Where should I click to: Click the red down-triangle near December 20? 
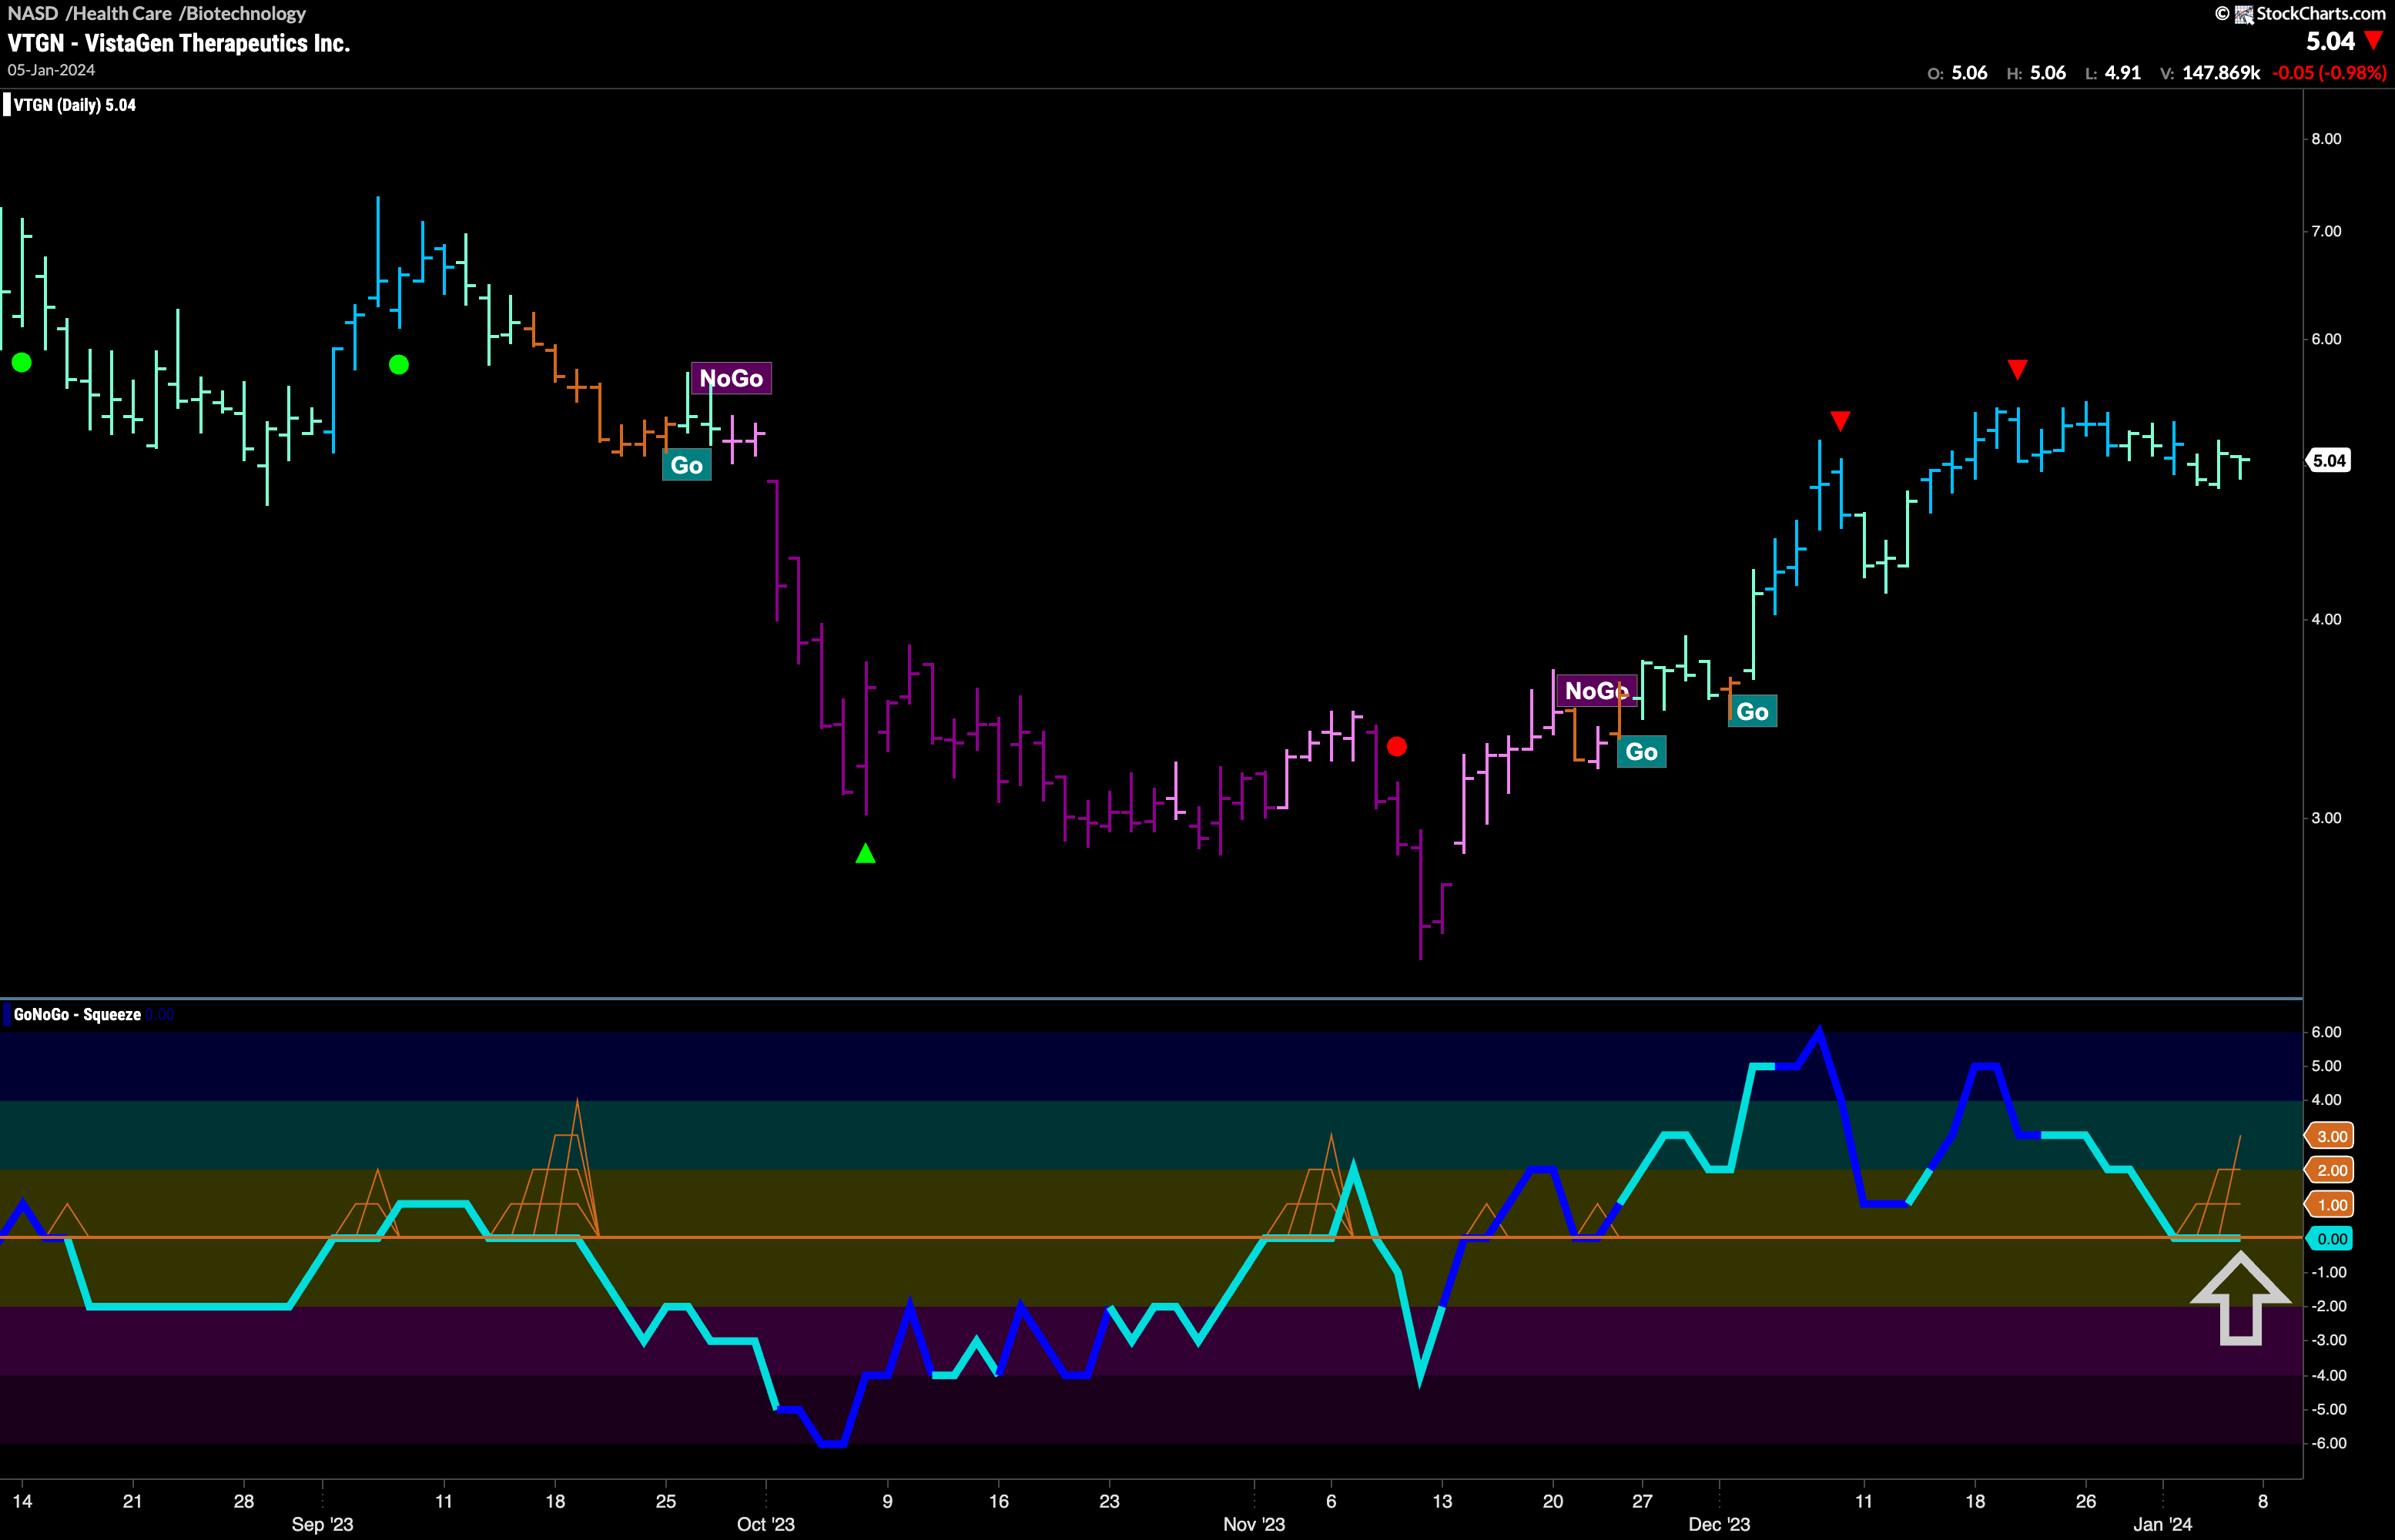2017,370
